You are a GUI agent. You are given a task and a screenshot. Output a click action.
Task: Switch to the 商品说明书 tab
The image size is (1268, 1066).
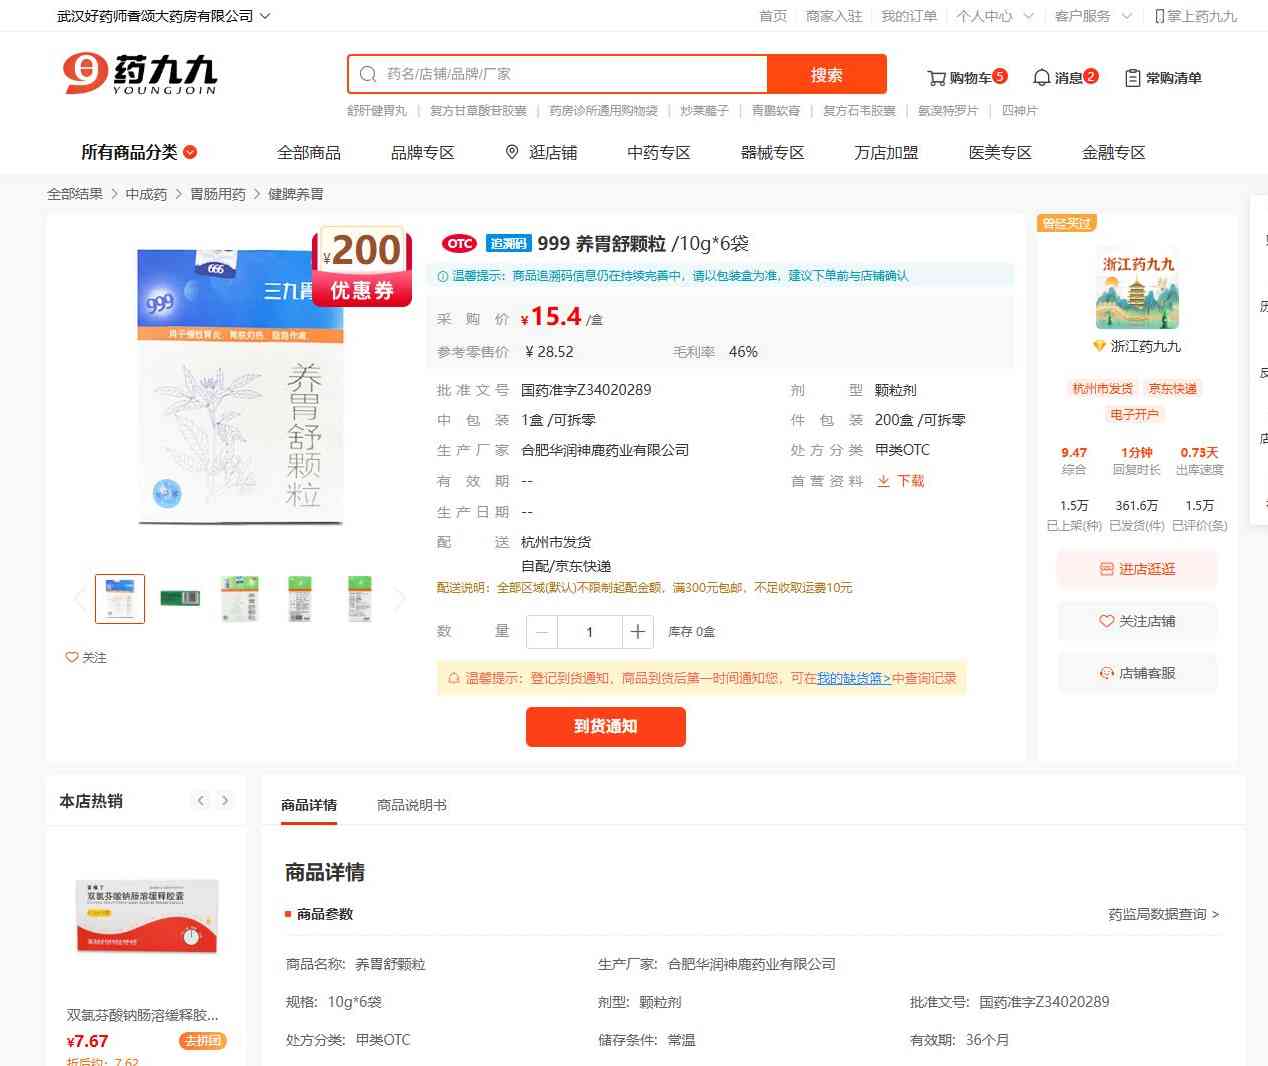point(411,805)
